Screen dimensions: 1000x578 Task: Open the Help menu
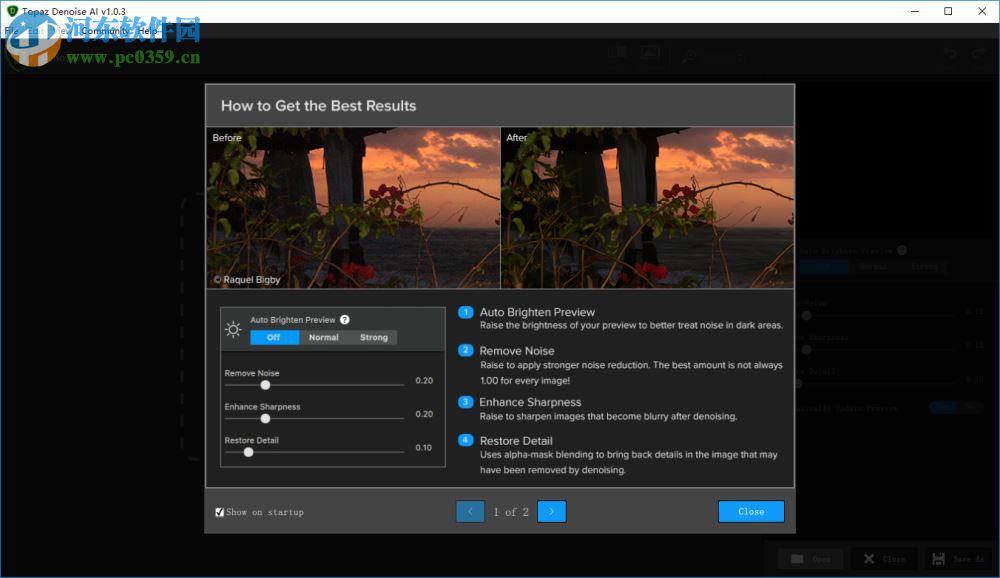[x=147, y=31]
